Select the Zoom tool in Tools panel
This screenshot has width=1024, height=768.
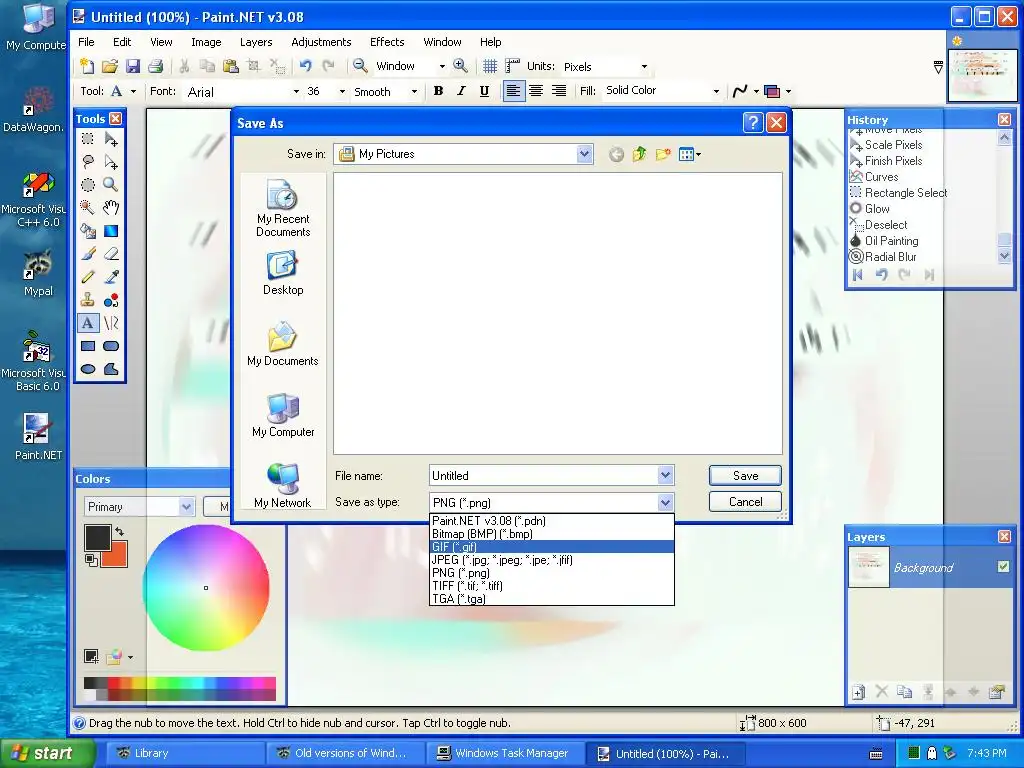(111, 185)
